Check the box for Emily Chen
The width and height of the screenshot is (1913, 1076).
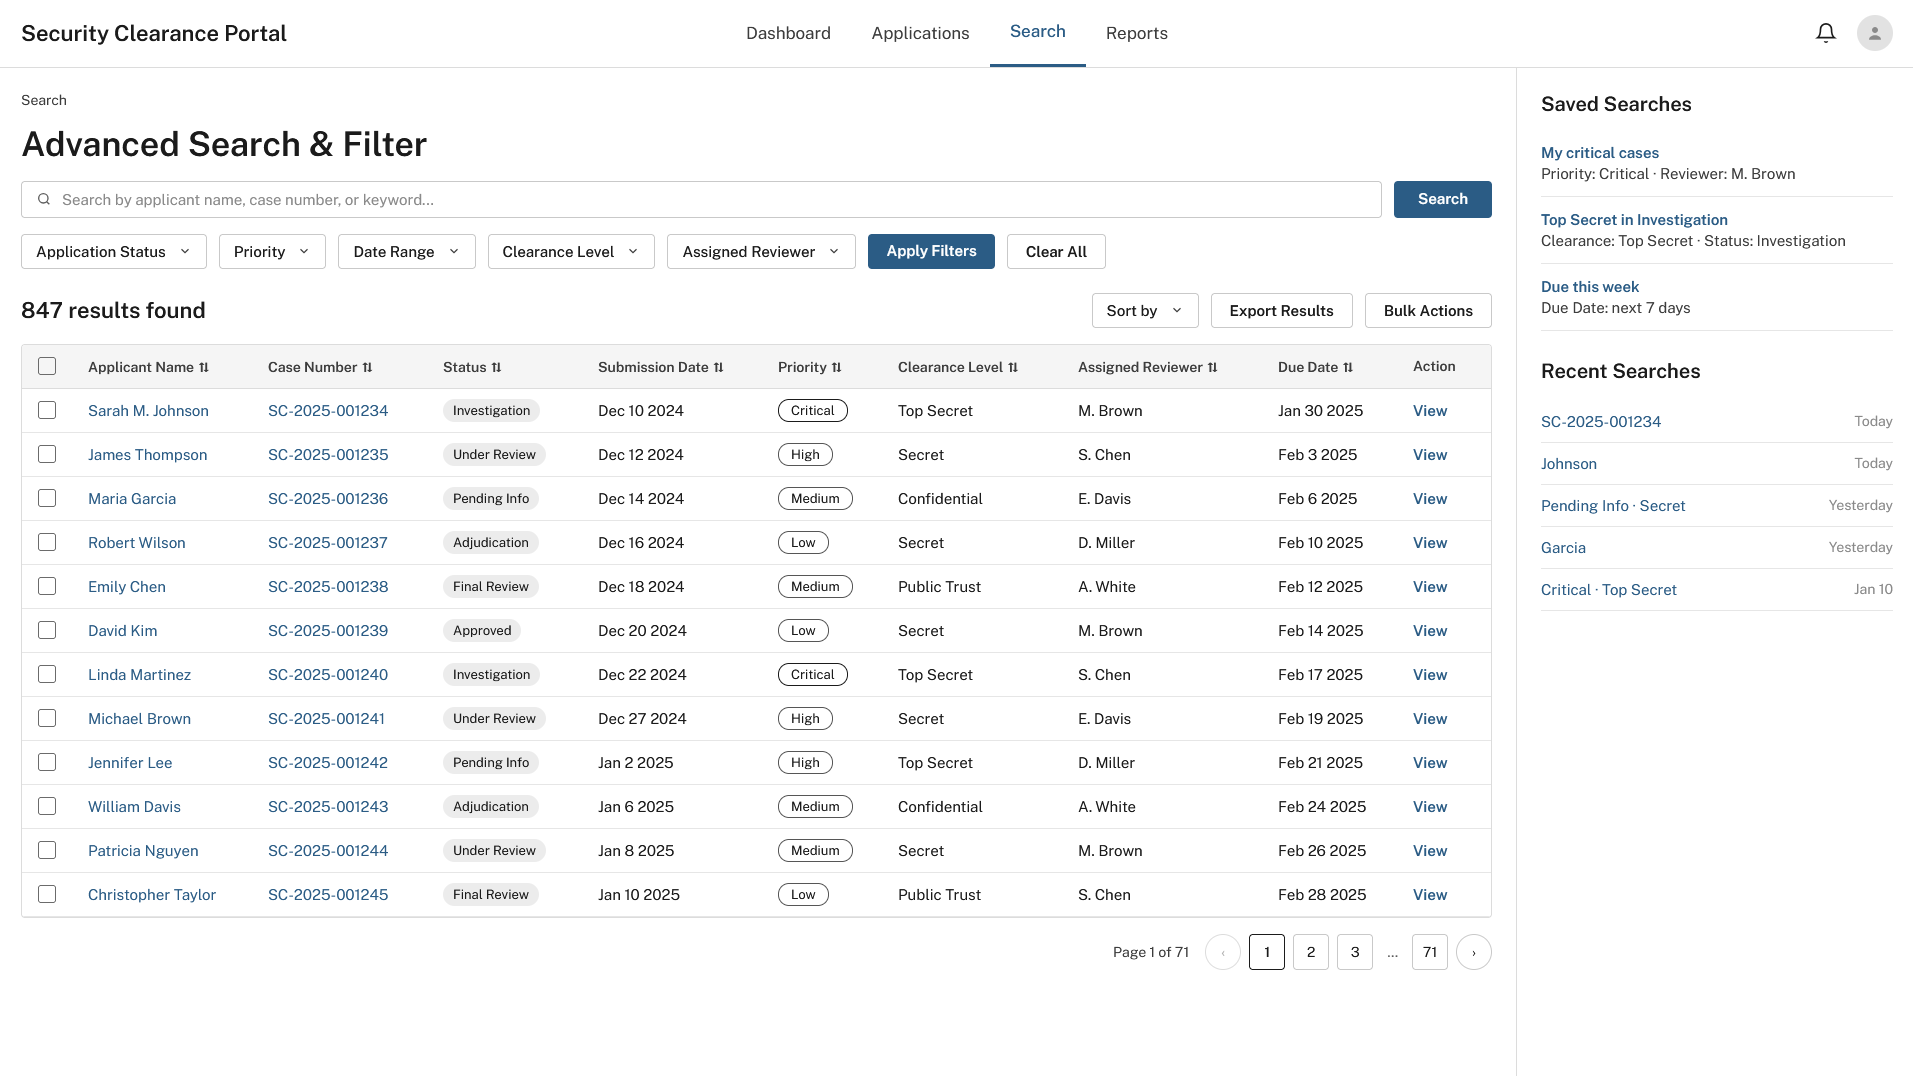pyautogui.click(x=47, y=586)
